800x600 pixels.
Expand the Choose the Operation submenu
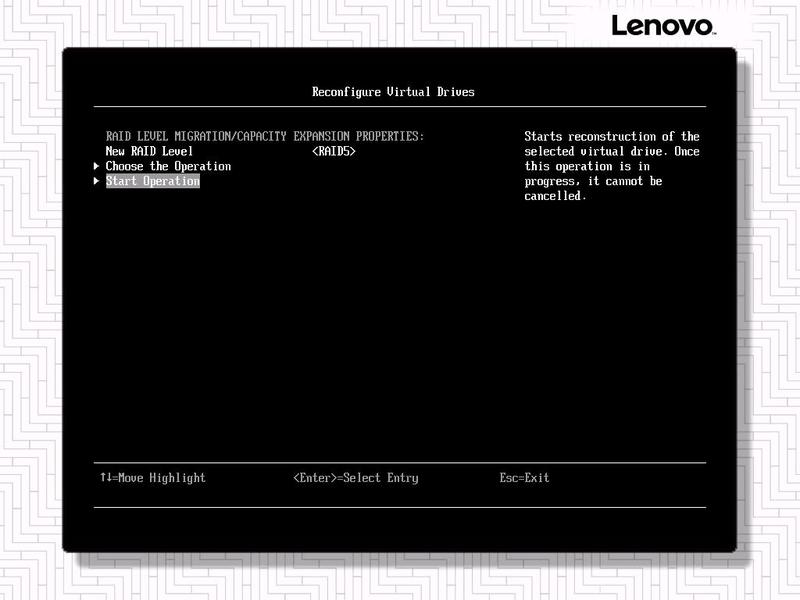pos(168,166)
